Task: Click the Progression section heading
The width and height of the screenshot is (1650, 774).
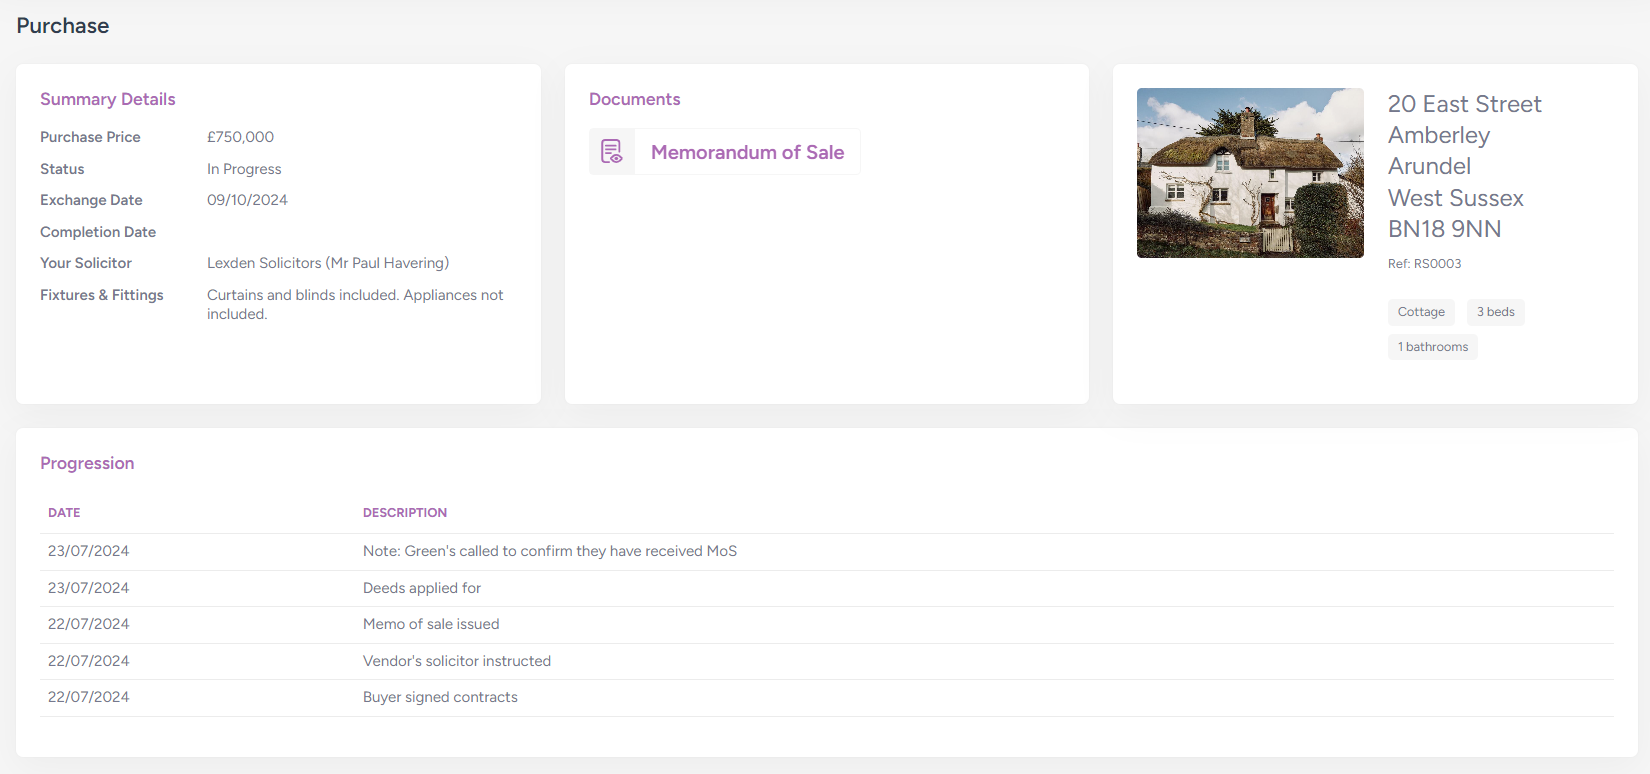Action: pyautogui.click(x=87, y=463)
